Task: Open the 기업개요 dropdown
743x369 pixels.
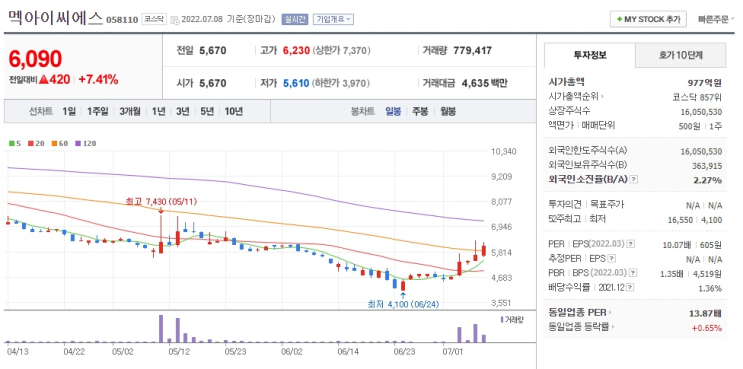Action: tap(333, 19)
